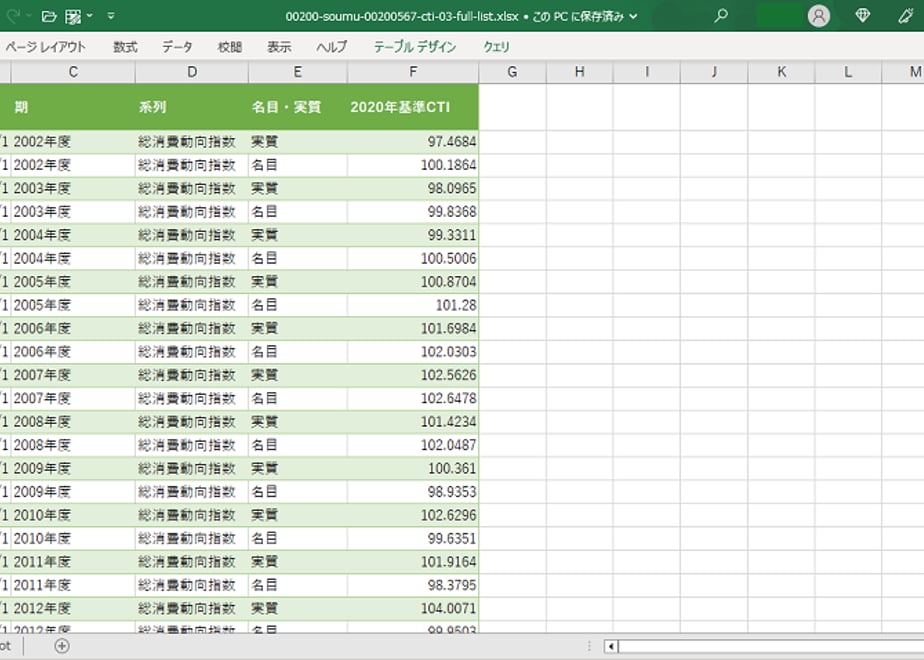Click the 2020年基準CTI header cell

[413, 107]
